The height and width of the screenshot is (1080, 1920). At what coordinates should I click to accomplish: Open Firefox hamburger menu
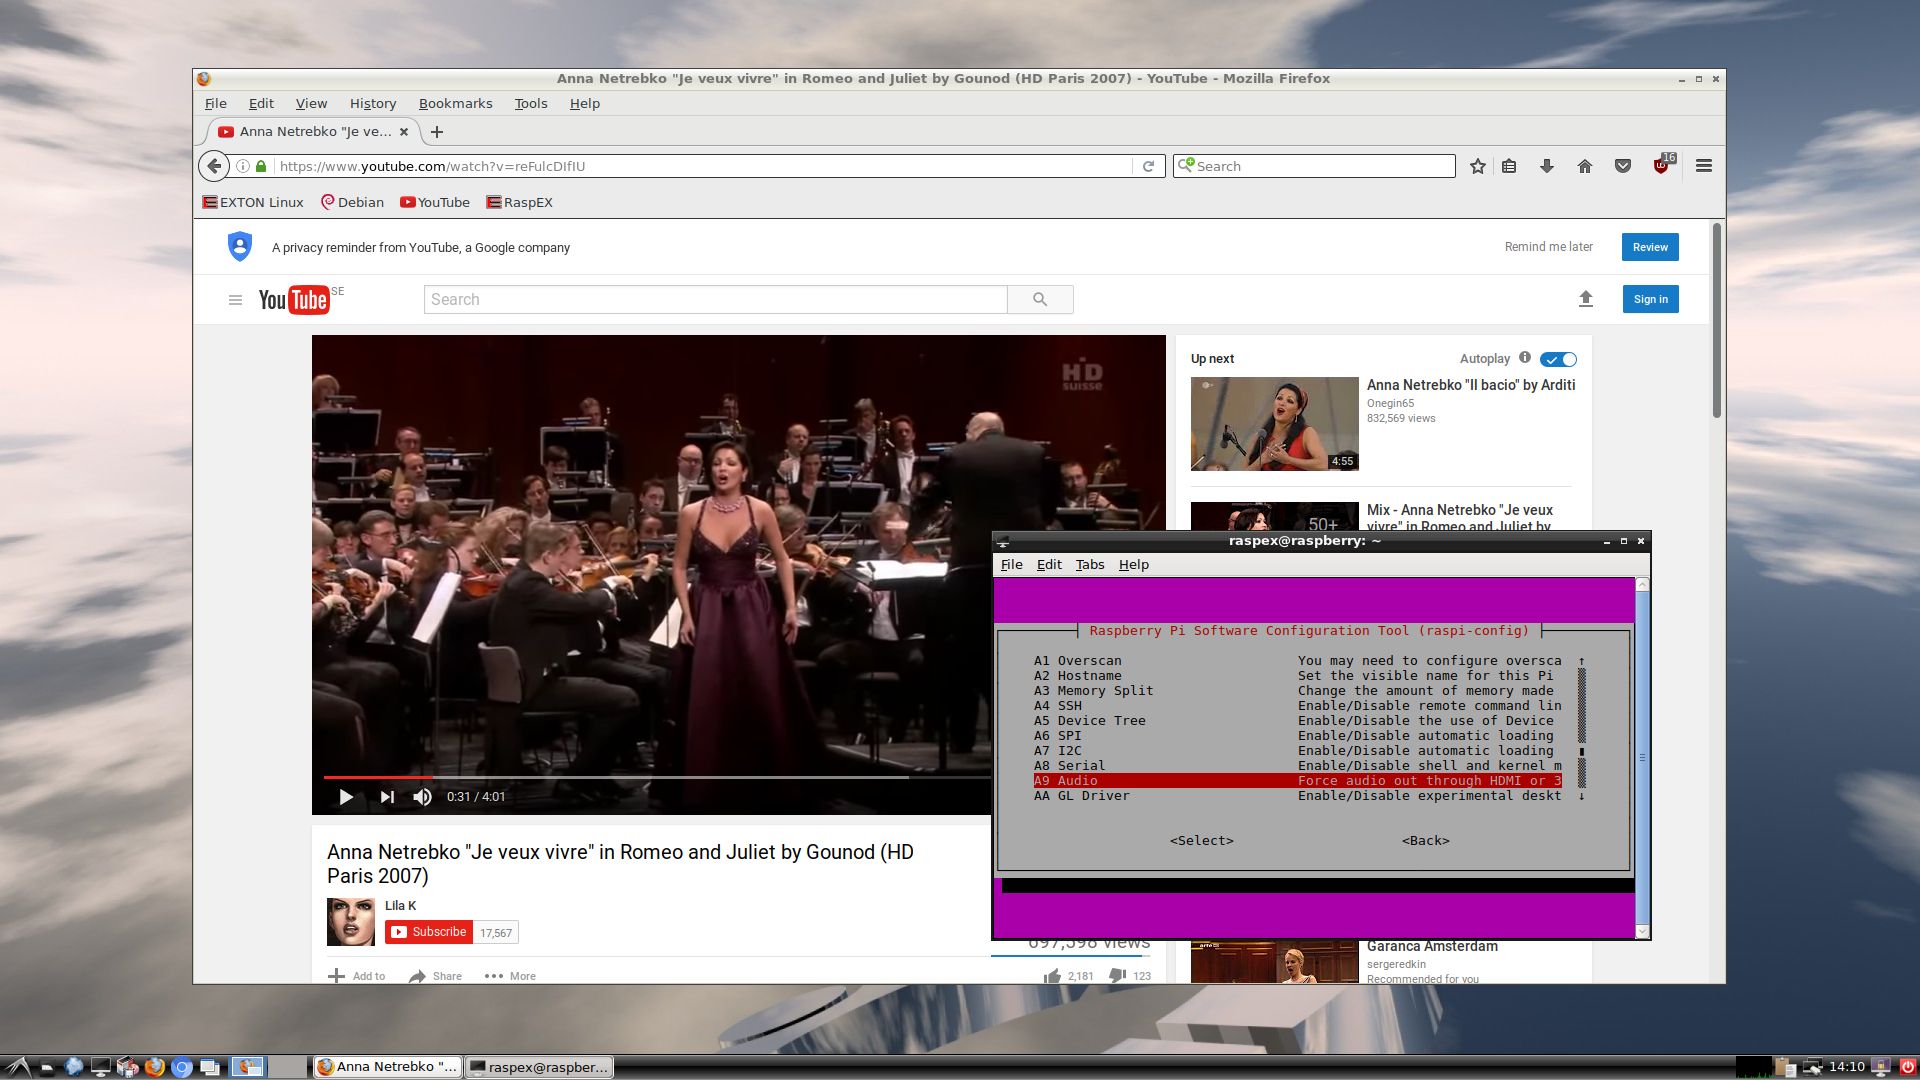[x=1703, y=166]
